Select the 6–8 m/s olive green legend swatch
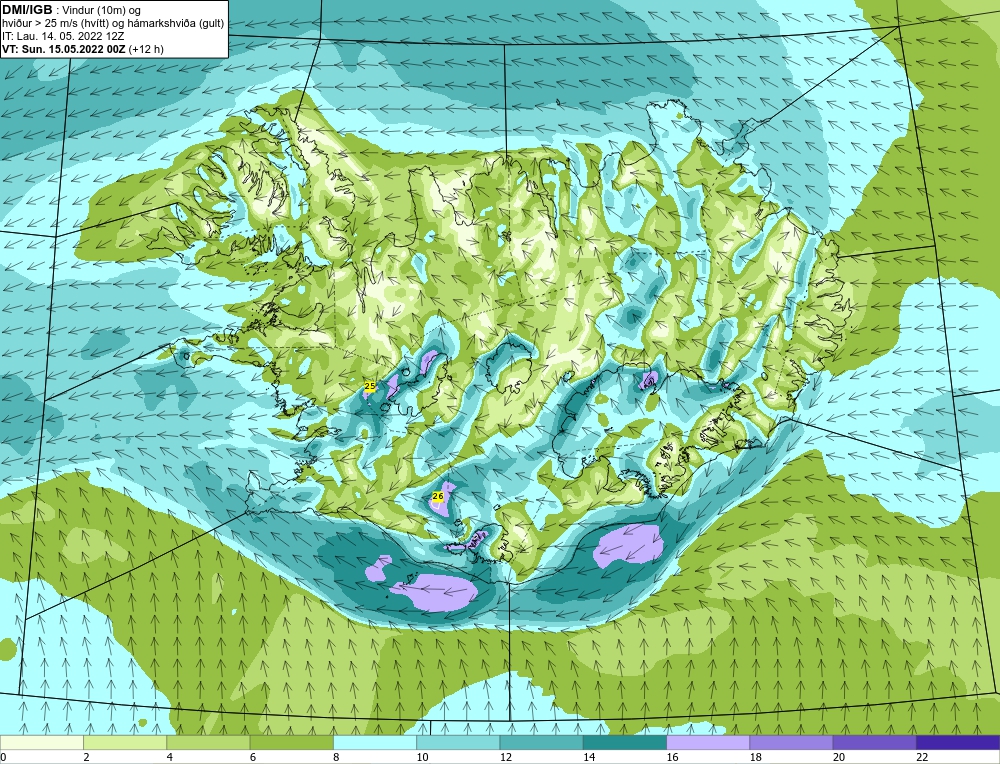1000x764 pixels. (291, 742)
